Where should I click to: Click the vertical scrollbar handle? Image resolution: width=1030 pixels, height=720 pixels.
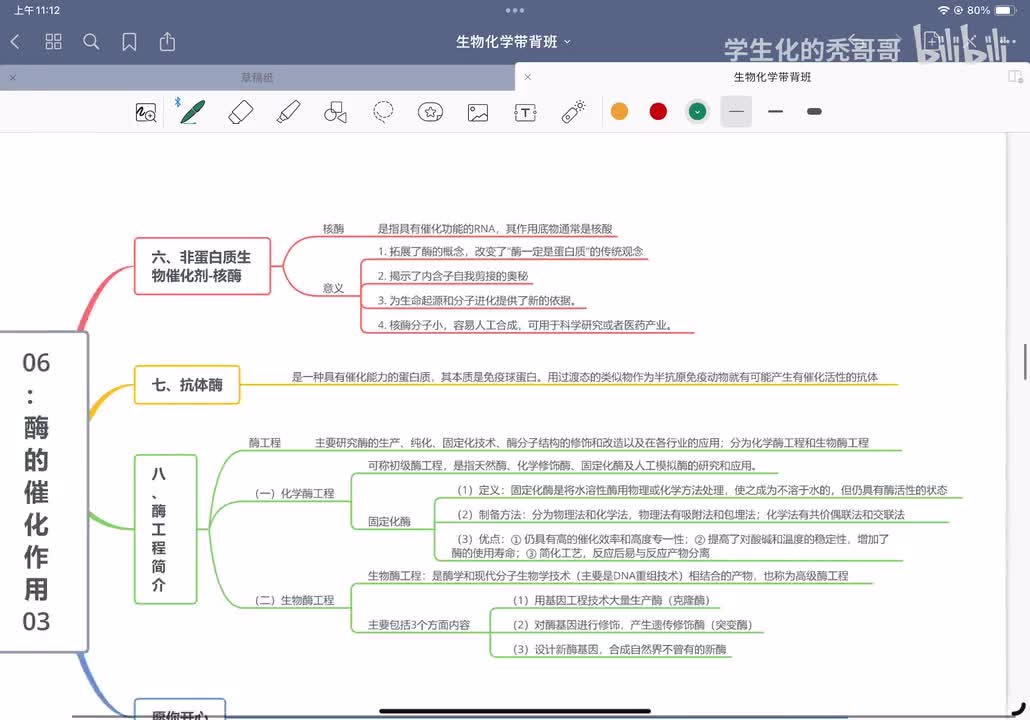(x=1025, y=362)
